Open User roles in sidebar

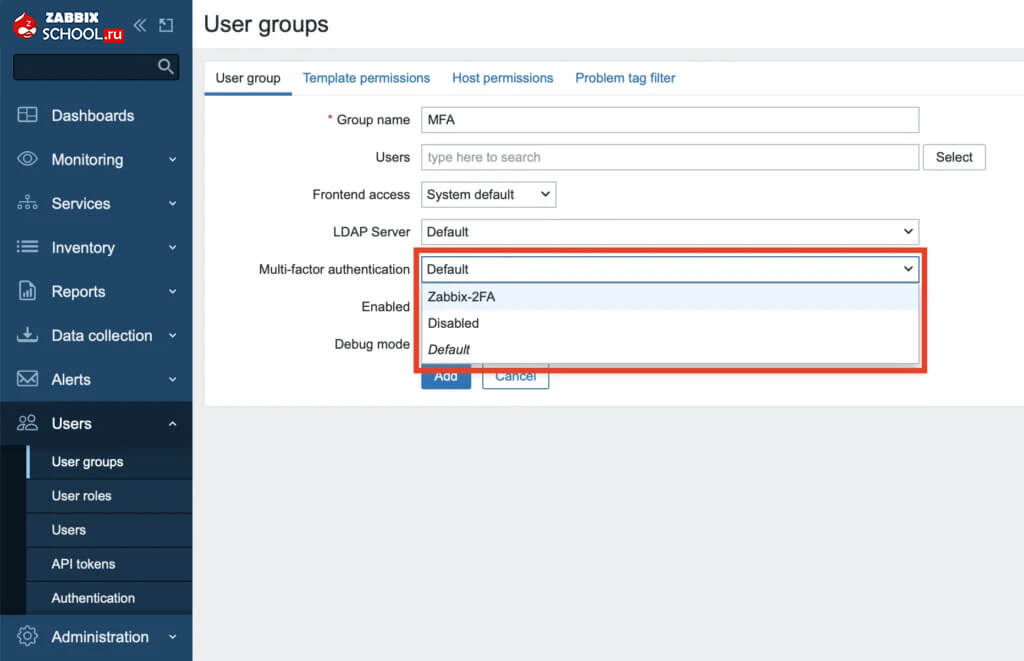(x=108, y=496)
